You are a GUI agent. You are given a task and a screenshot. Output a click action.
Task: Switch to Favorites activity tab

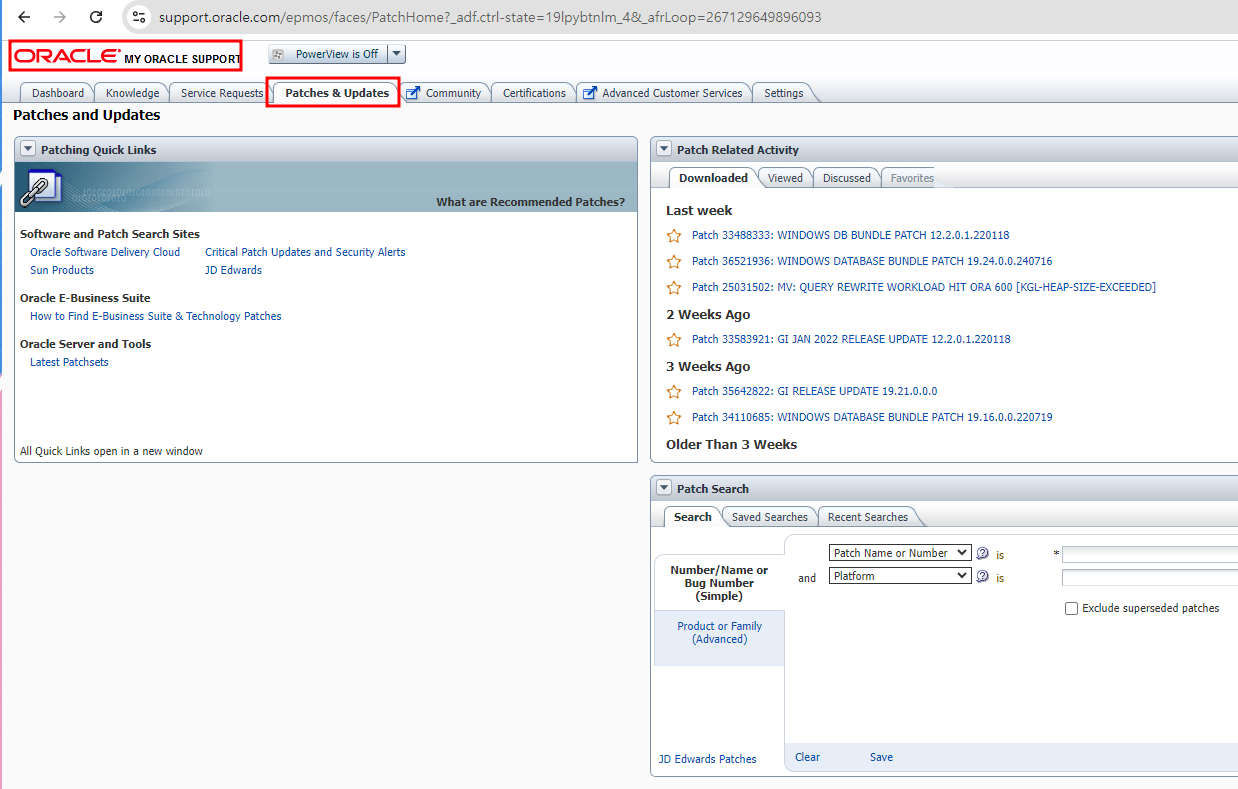912,178
